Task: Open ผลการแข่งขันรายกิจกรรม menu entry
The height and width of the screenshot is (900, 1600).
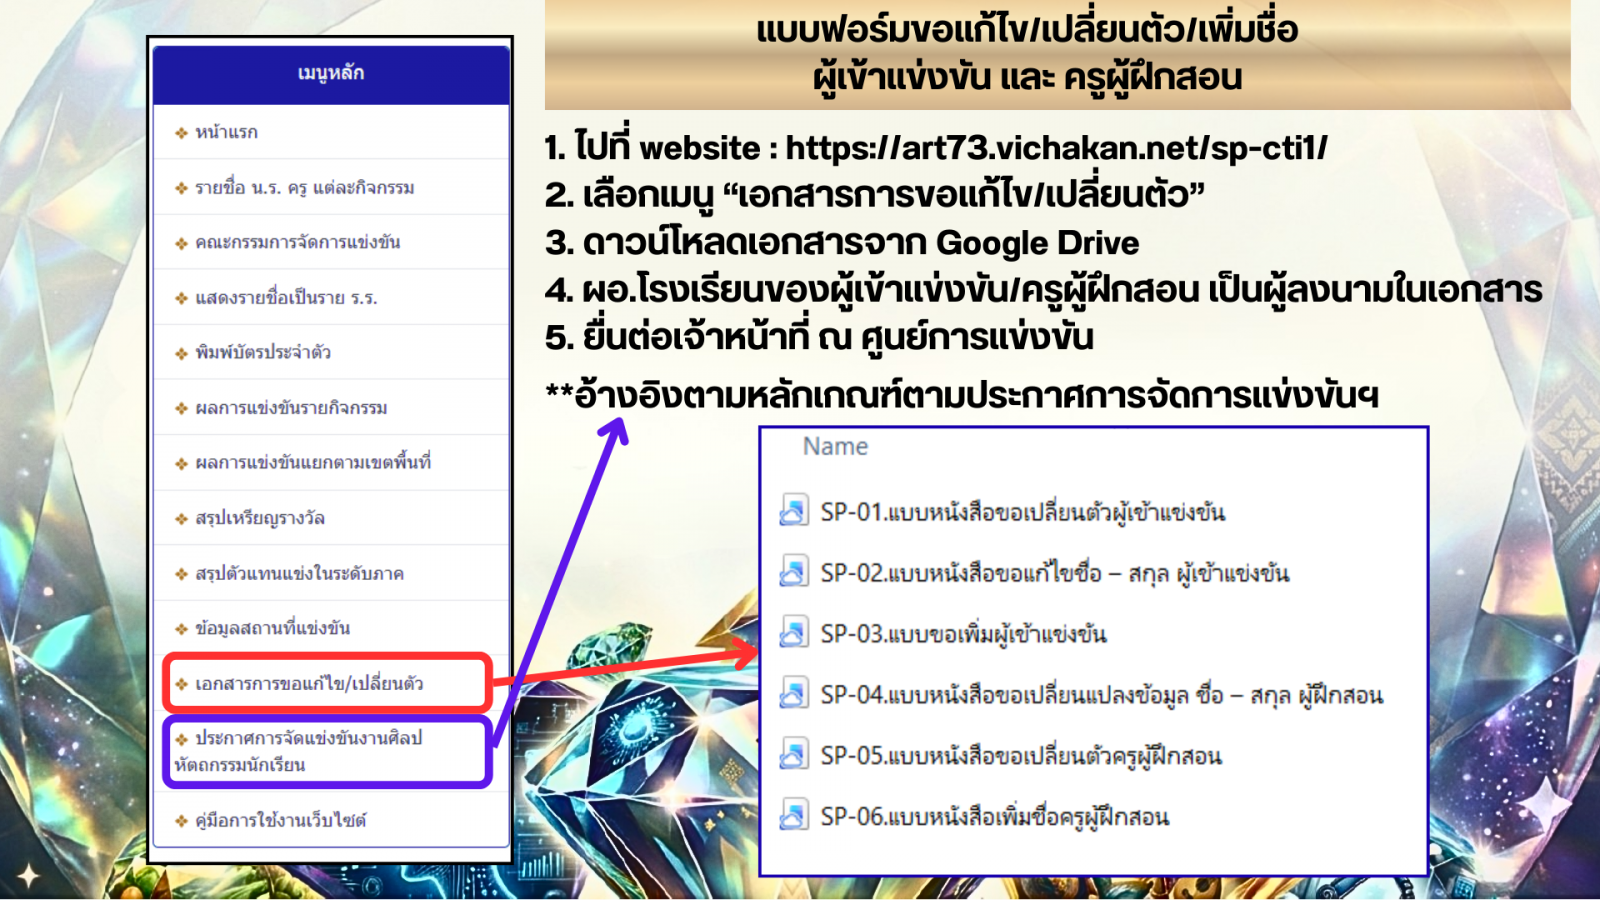Action: click(291, 408)
